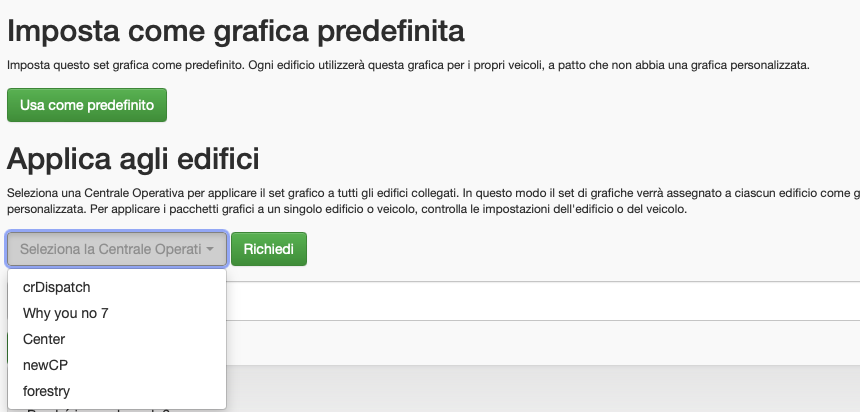The image size is (860, 412).
Task: Select "crDispatch" from the dropdown list
Action: click(x=56, y=287)
